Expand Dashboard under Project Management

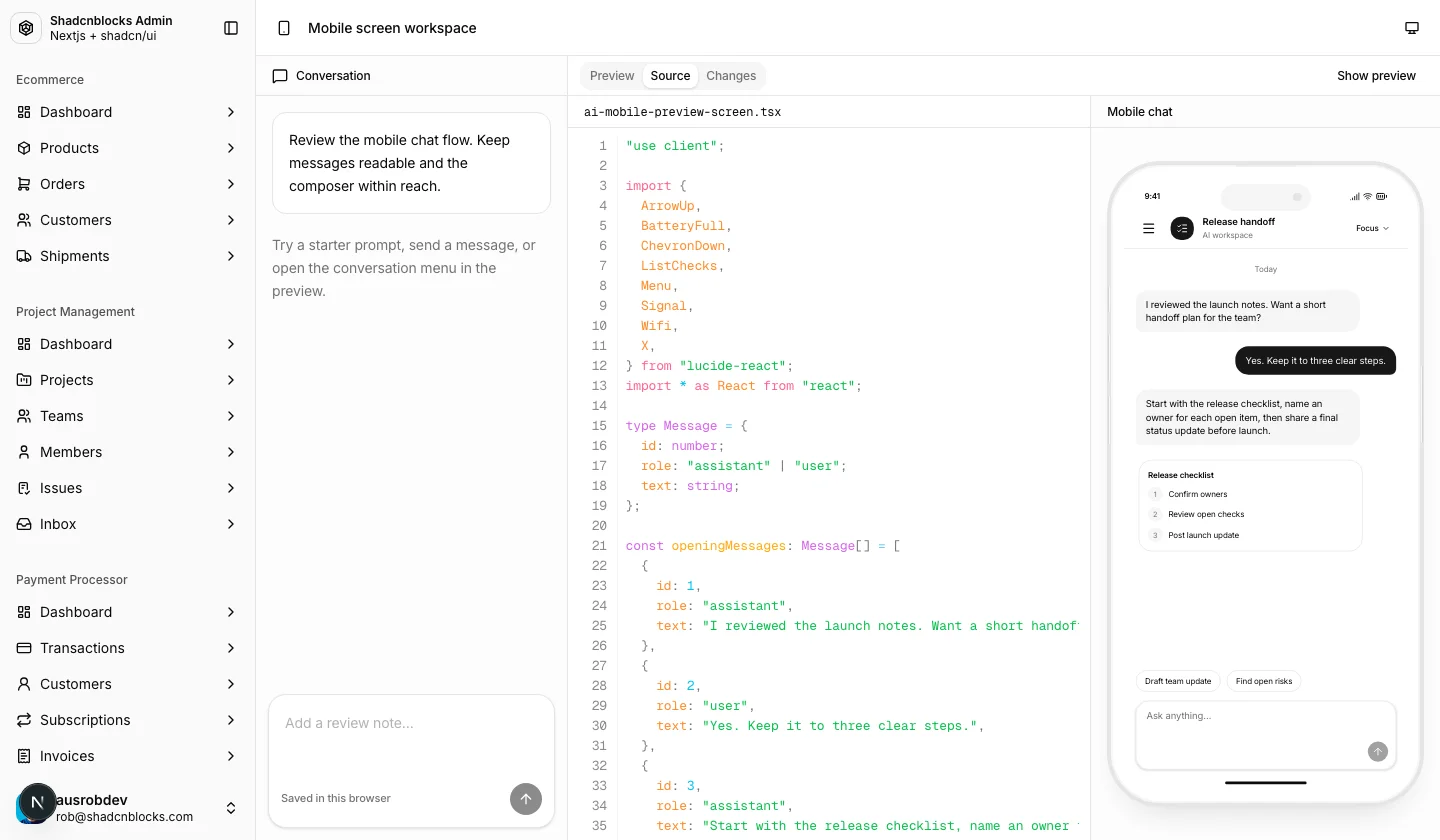(x=231, y=344)
